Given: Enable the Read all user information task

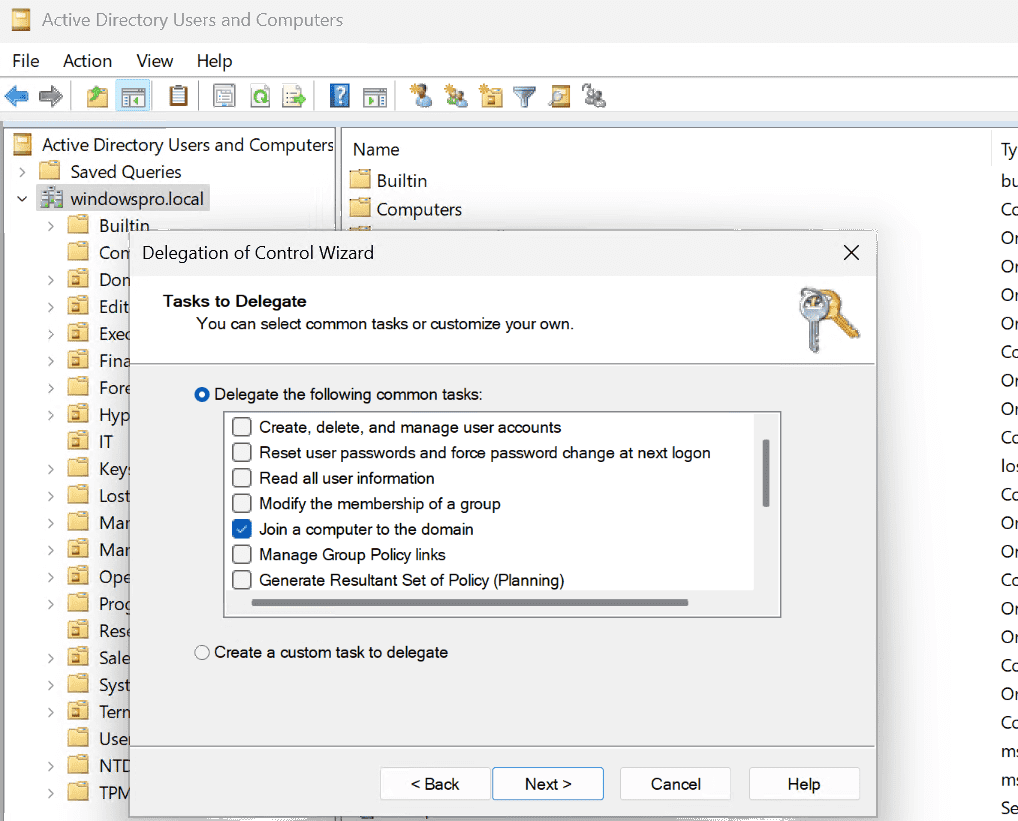Looking at the screenshot, I should [x=240, y=478].
